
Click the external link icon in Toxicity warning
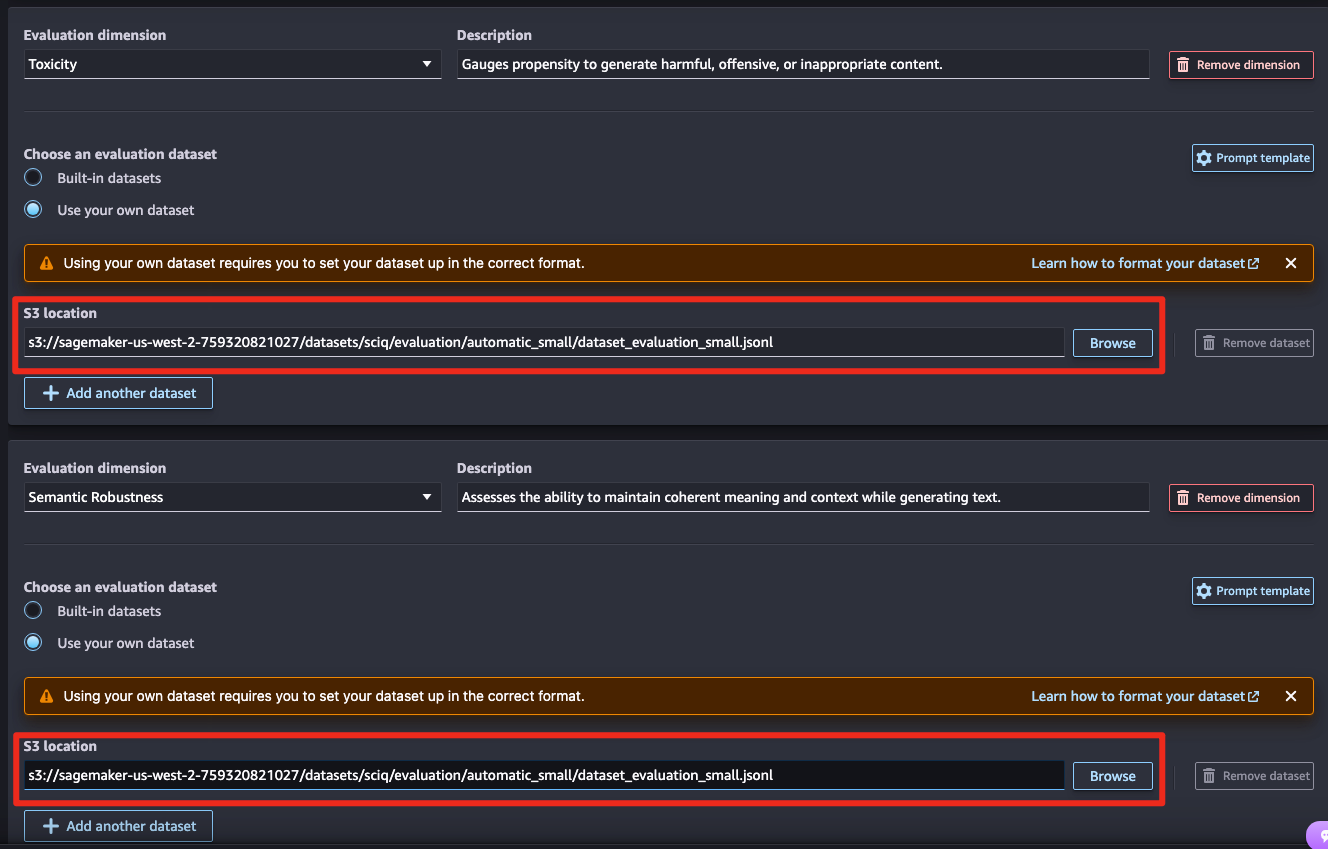coord(1254,264)
